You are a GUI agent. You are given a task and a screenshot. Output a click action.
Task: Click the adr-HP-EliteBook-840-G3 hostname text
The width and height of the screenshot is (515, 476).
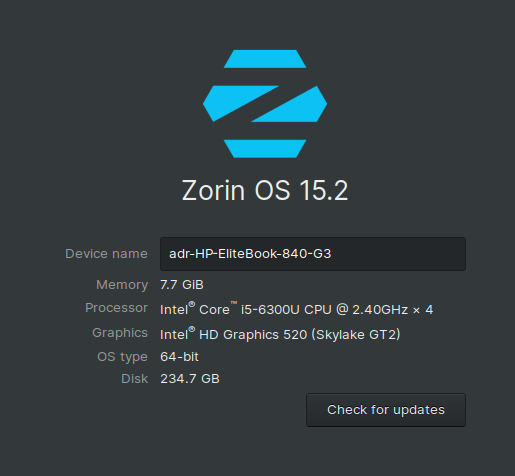[x=250, y=254]
